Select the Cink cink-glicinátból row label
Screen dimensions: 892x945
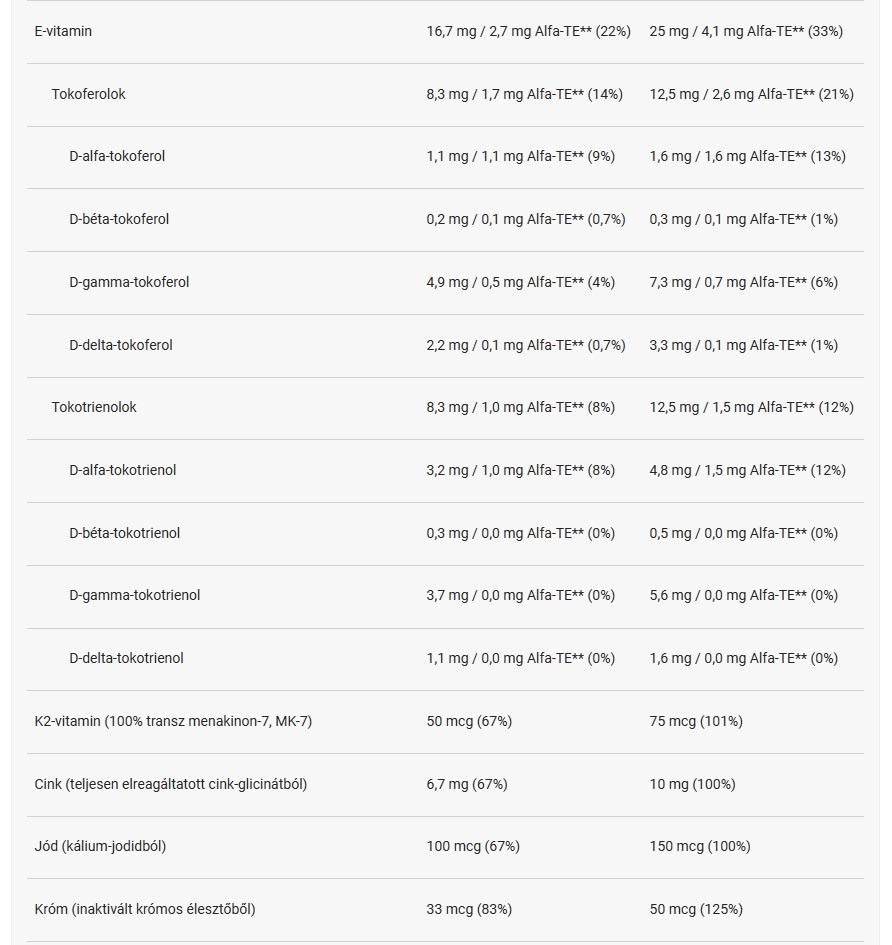171,784
